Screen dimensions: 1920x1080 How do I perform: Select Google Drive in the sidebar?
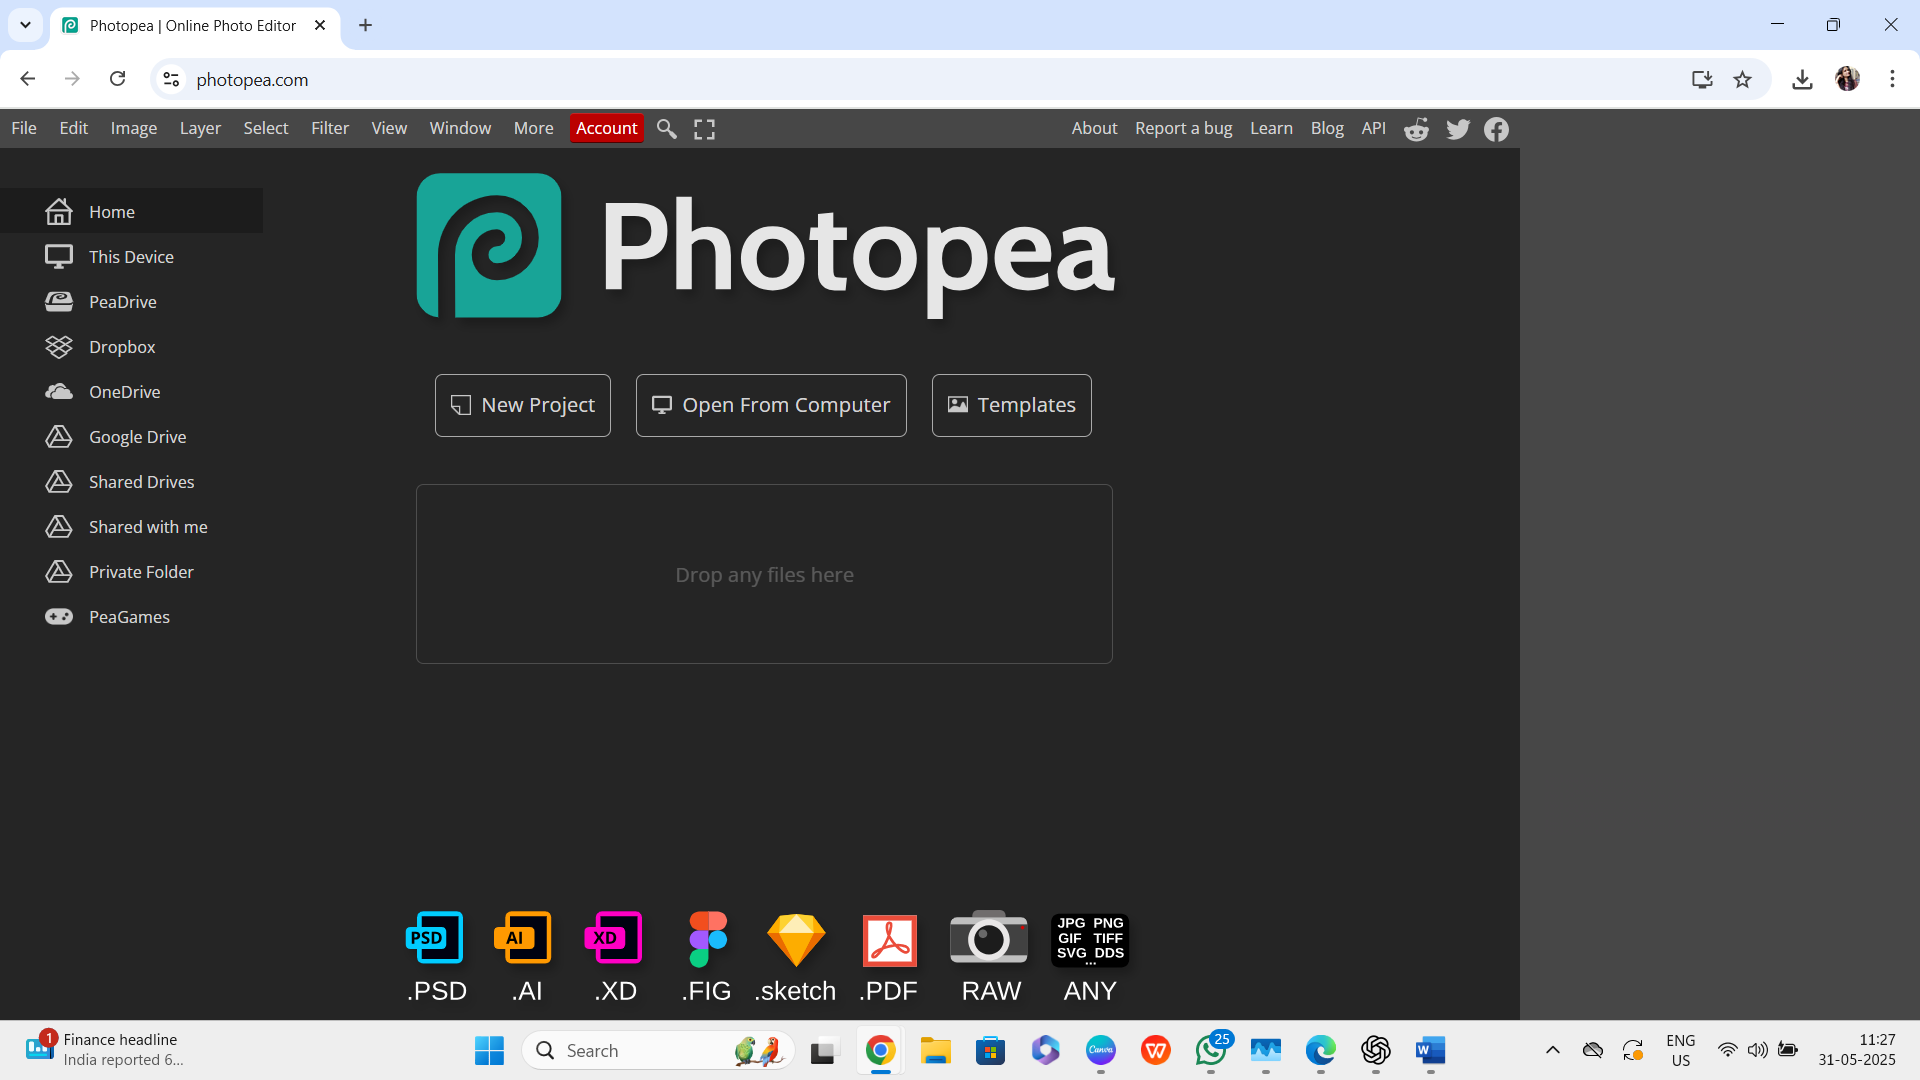(x=137, y=437)
